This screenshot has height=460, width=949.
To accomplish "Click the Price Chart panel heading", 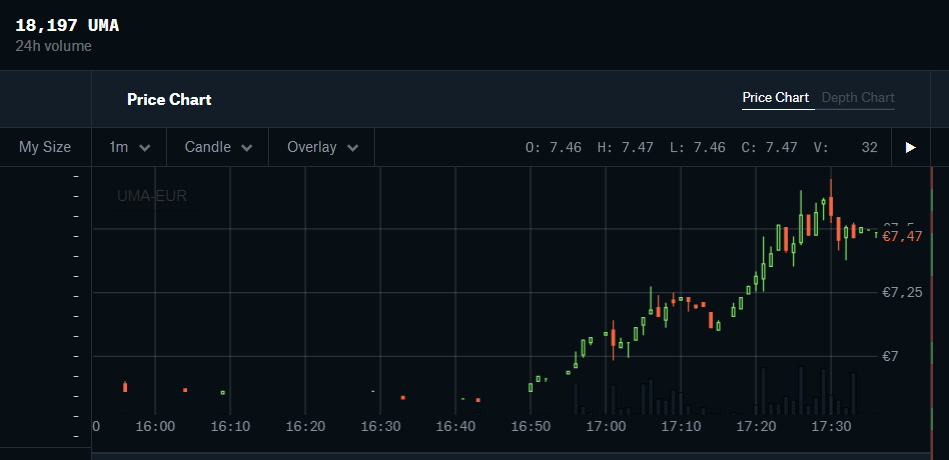I will coord(169,99).
